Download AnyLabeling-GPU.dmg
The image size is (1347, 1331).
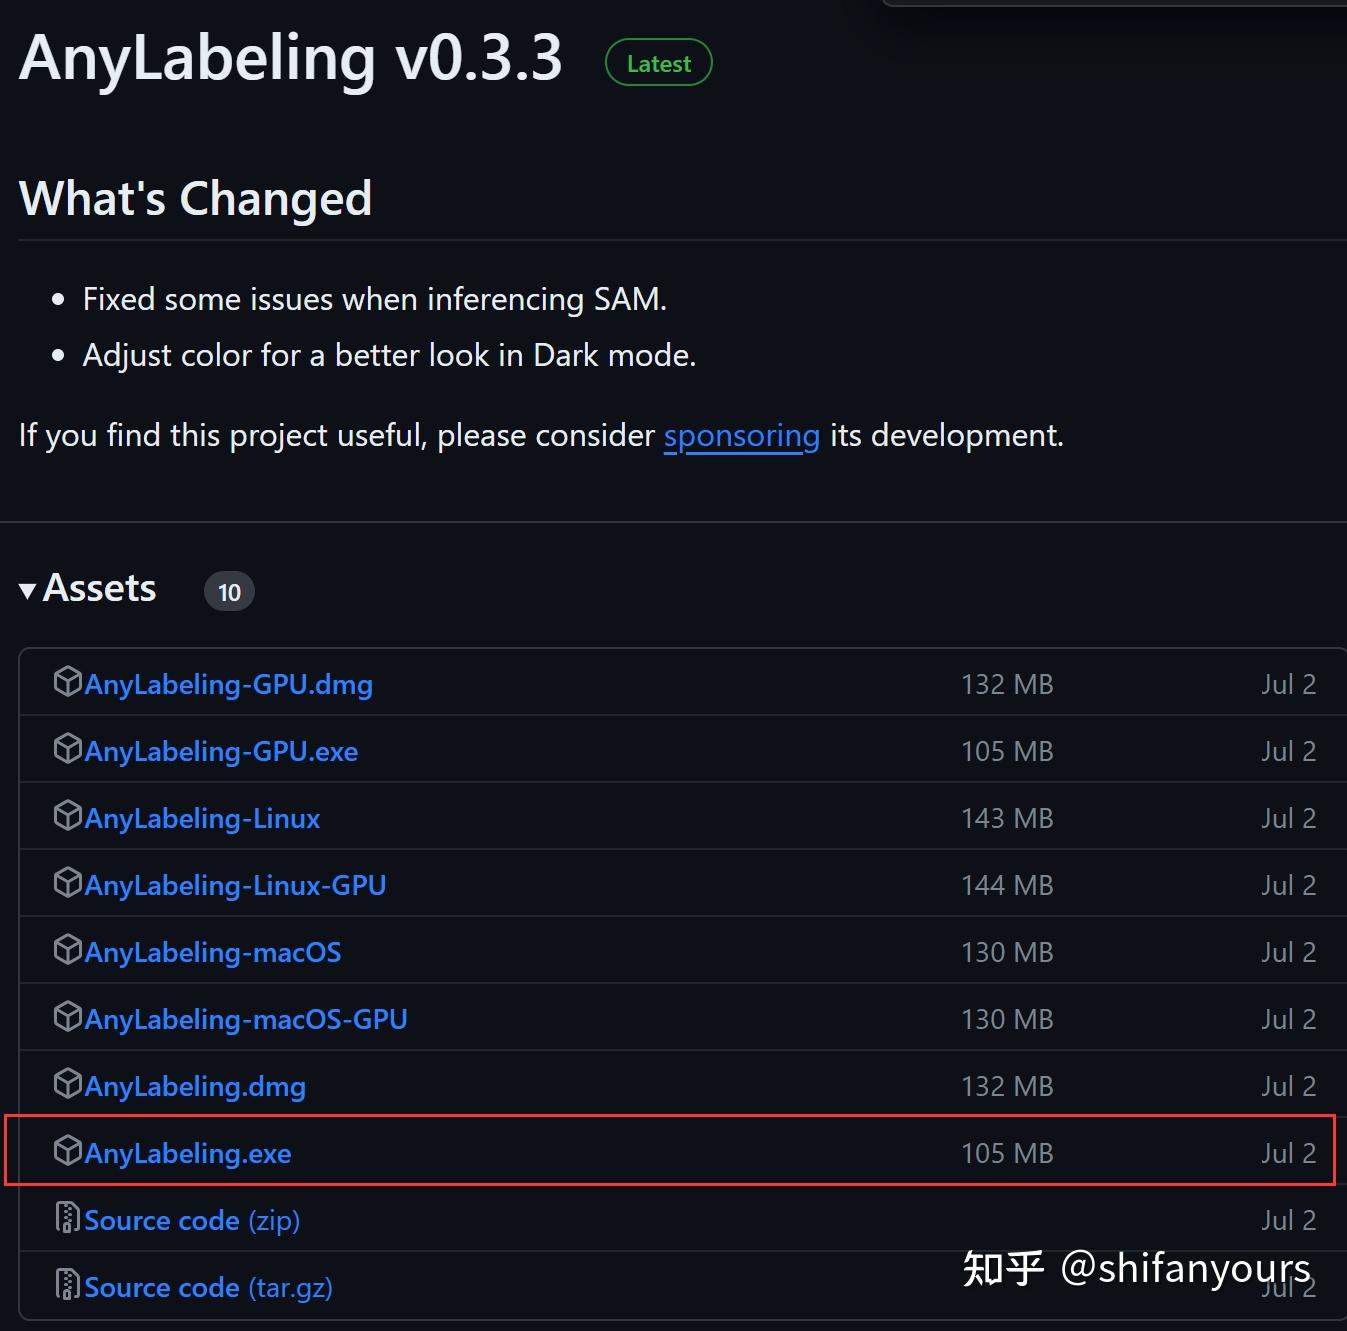tap(228, 684)
